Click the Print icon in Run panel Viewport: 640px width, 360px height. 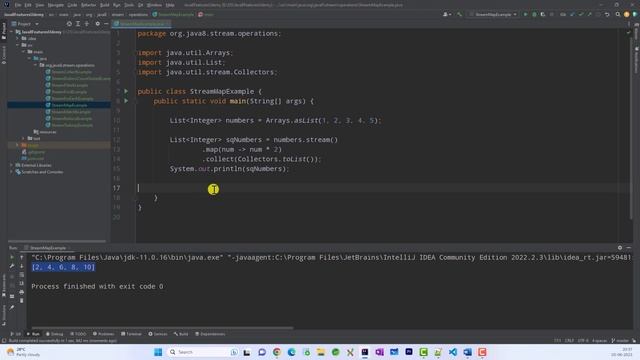click(x=22, y=292)
